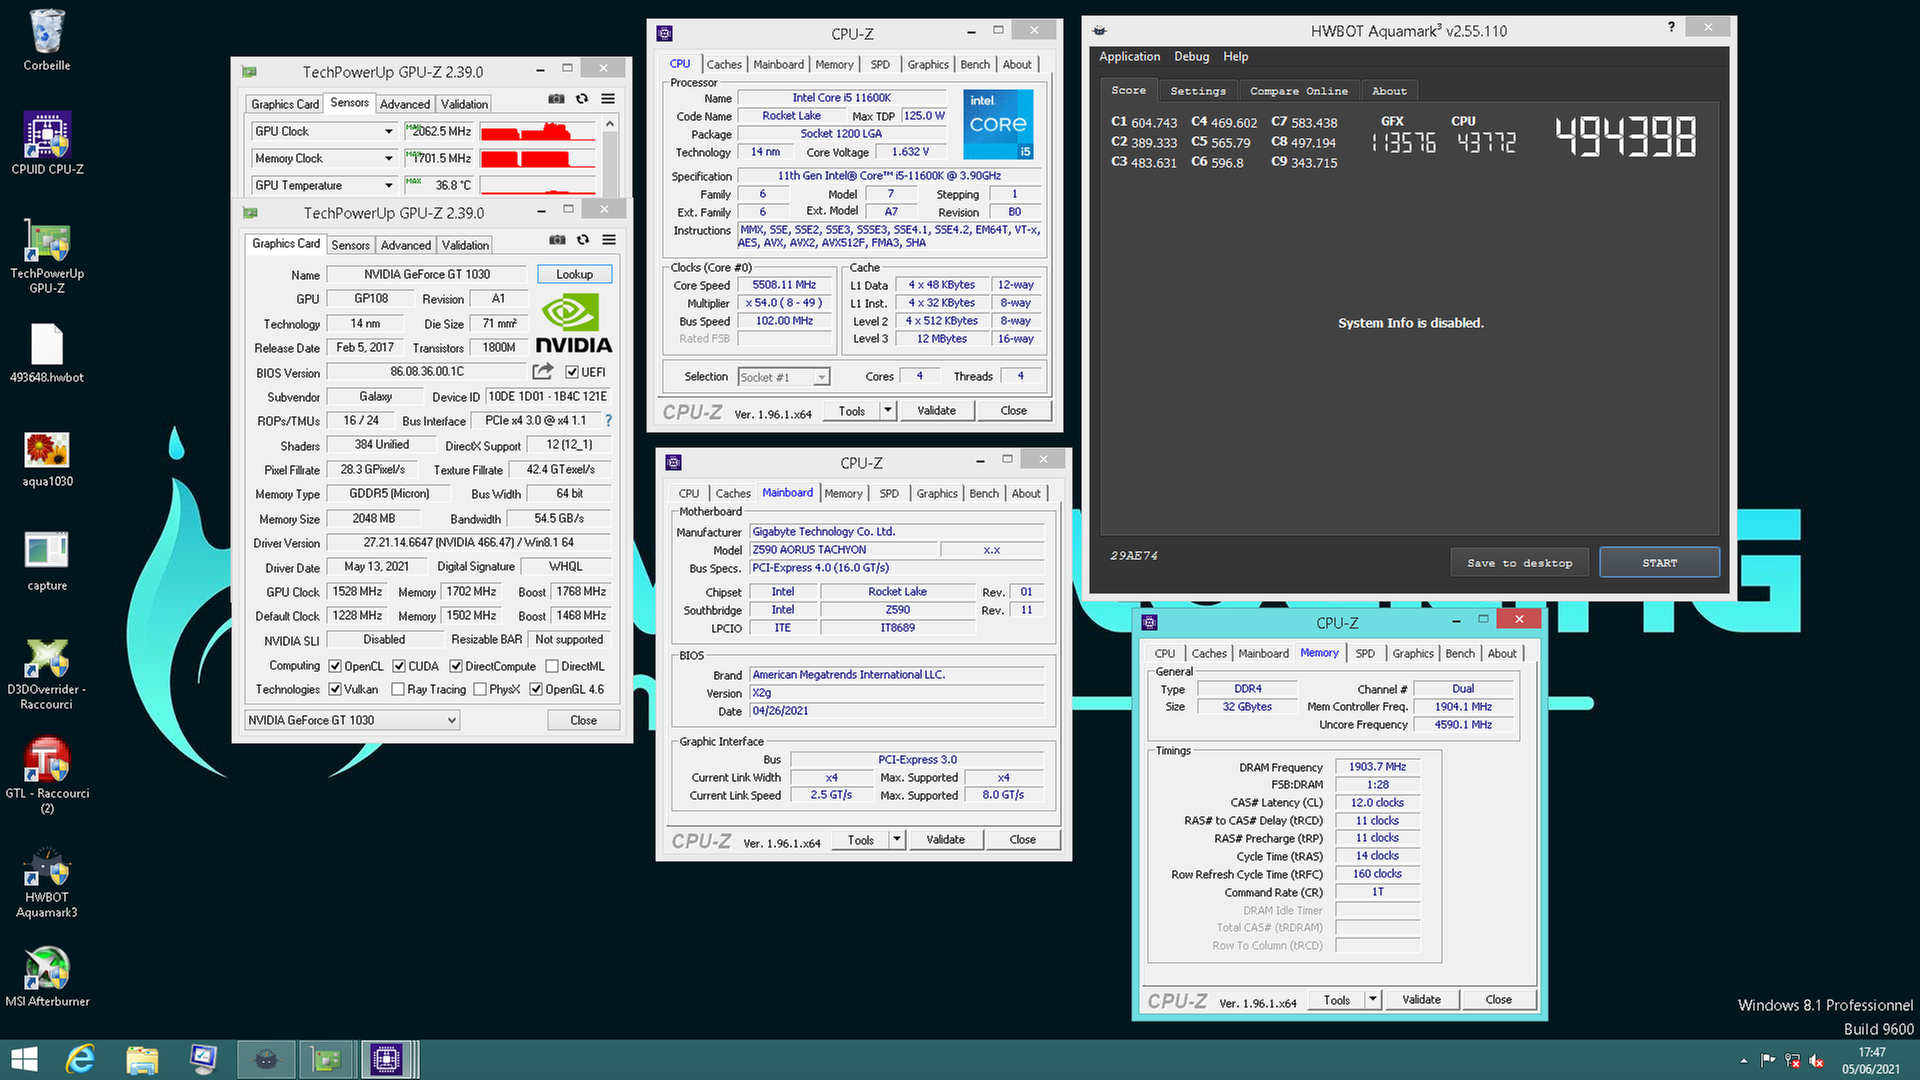This screenshot has height=1080, width=1920.
Task: Toggle the OpenGL 4.6 checkbox
Action: click(536, 689)
